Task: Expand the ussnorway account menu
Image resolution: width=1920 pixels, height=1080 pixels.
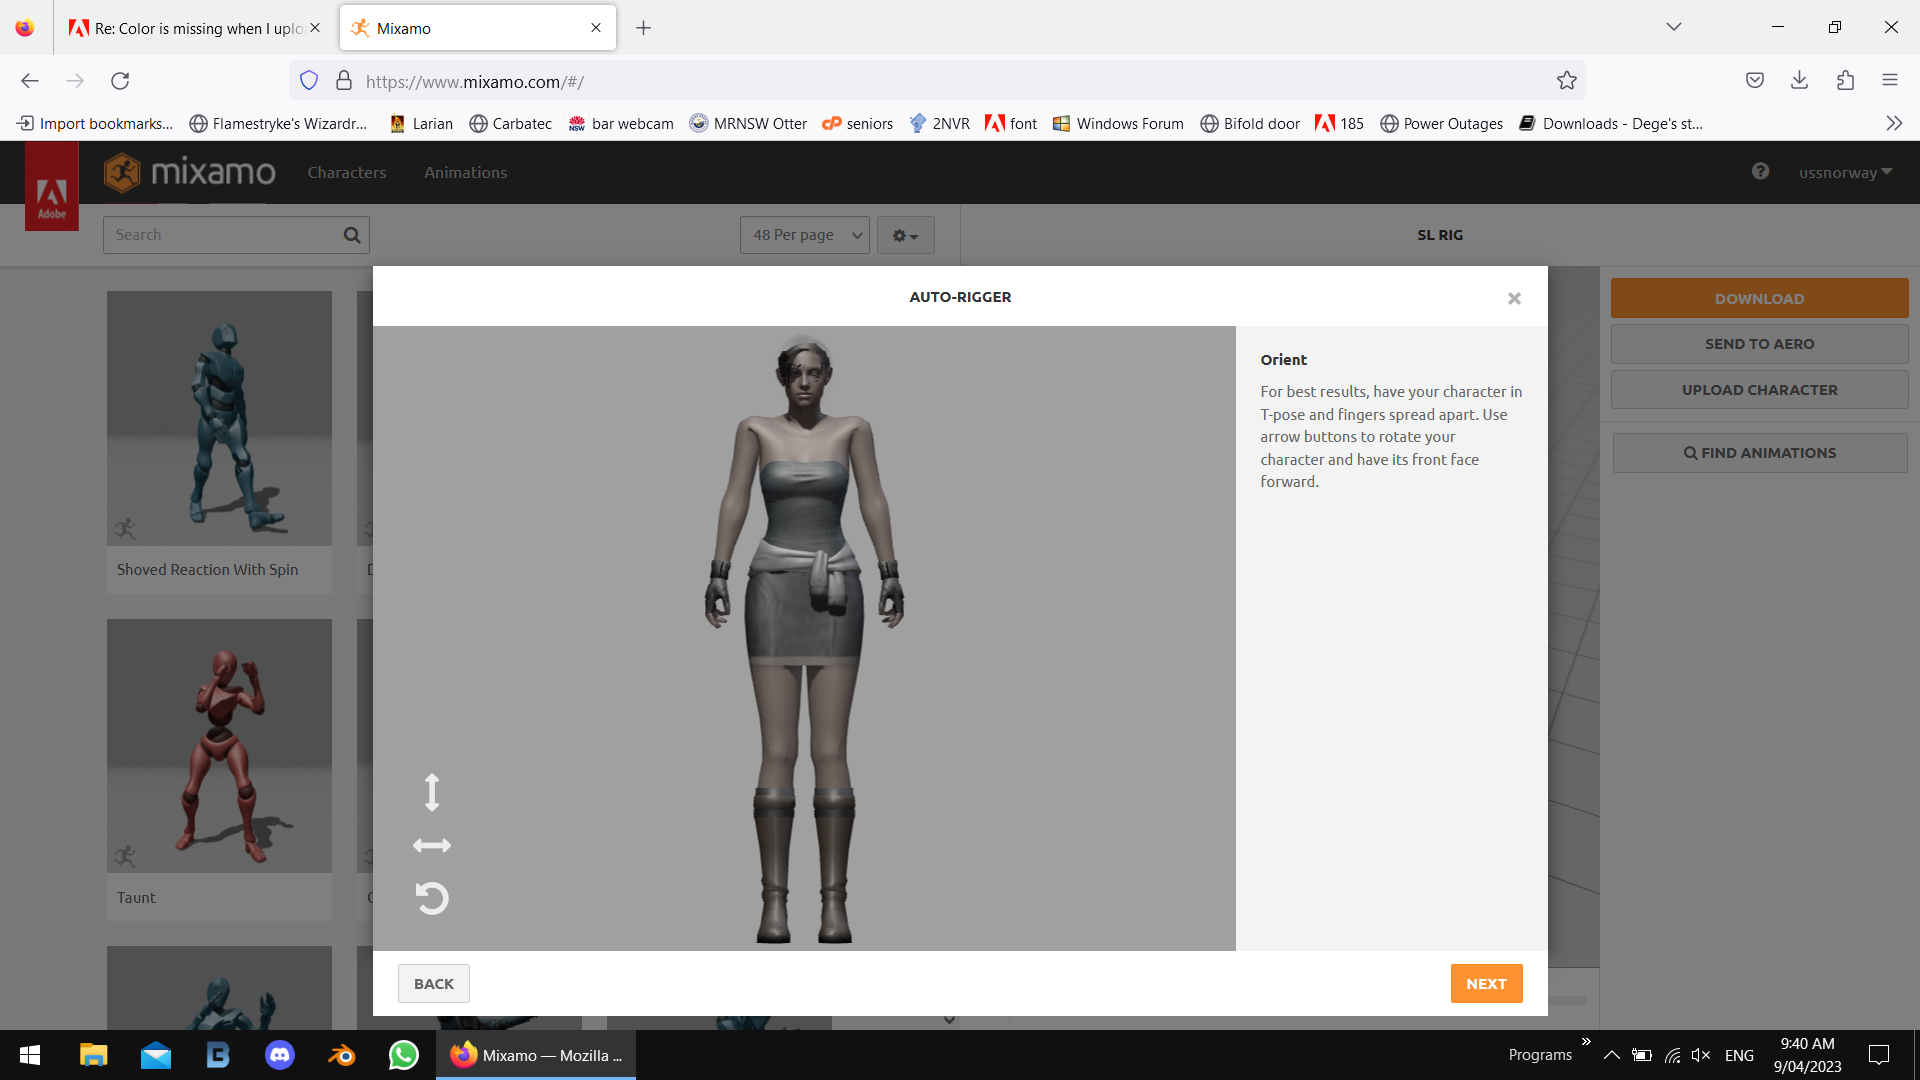Action: pos(1844,171)
